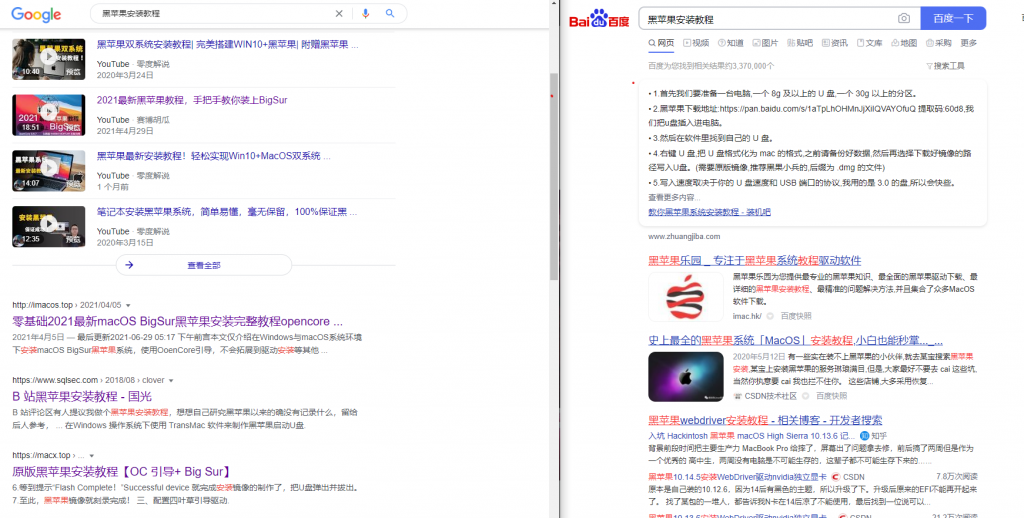Click the MacOS dark apple thumbnail
The width and height of the screenshot is (1024, 518).
click(686, 376)
